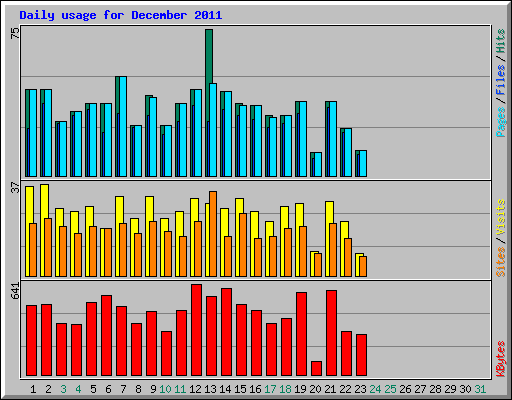Click the red KBytes bar for day 12
512x400 pixels.
tap(196, 330)
